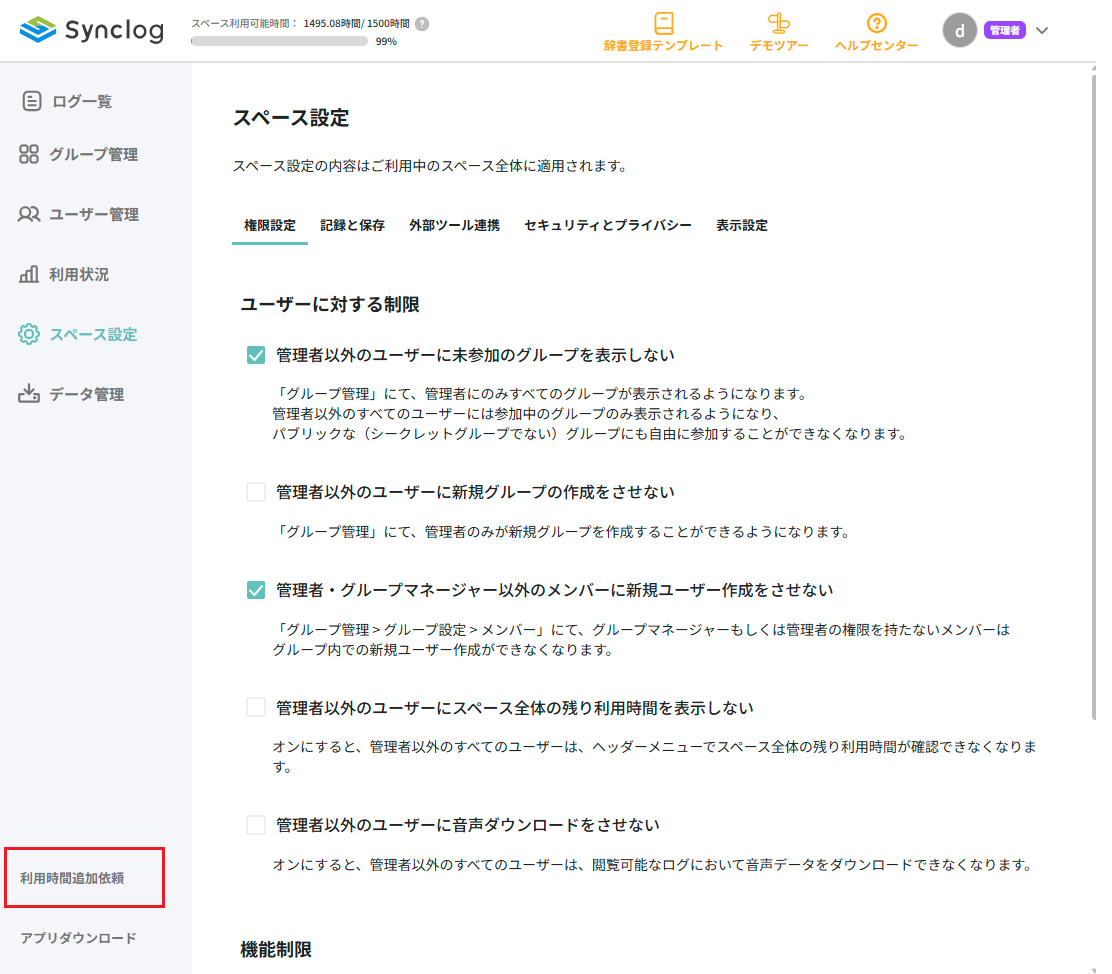
Task: Switch to the 外部ツール連携 tab
Action: tap(455, 226)
